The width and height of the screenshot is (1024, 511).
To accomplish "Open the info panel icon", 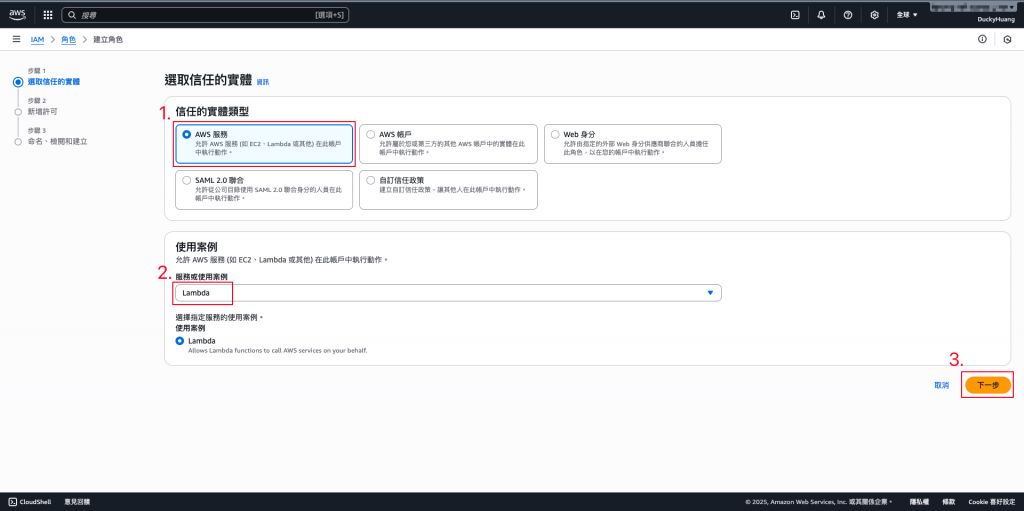I will 982,39.
